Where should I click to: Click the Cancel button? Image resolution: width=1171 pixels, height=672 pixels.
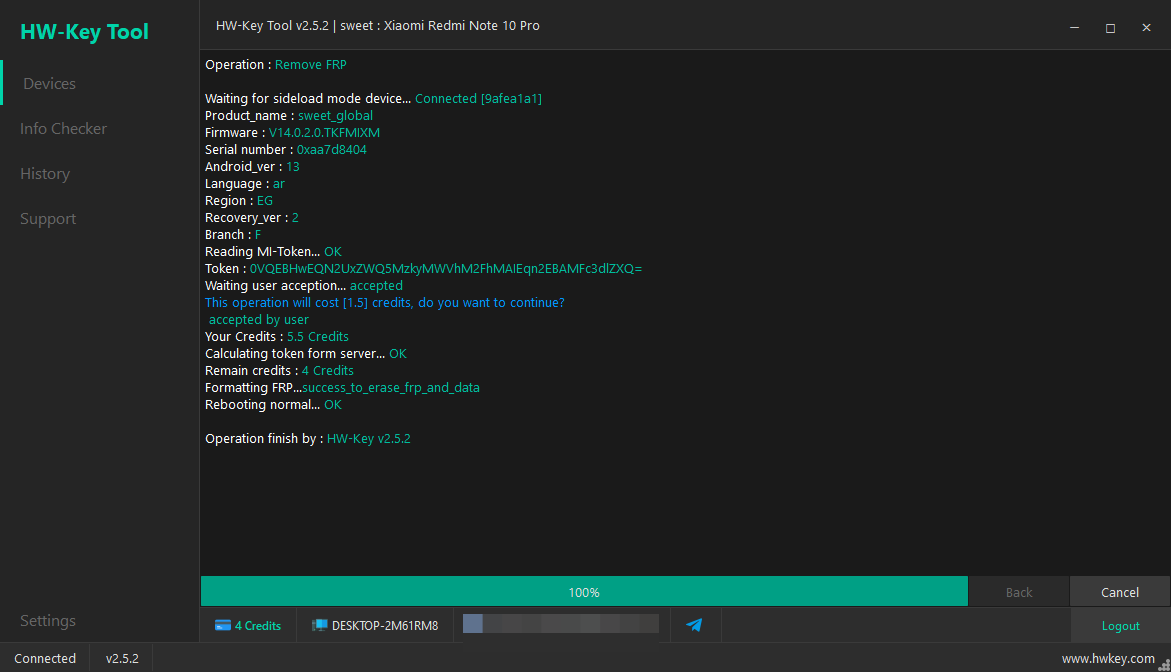click(1119, 592)
